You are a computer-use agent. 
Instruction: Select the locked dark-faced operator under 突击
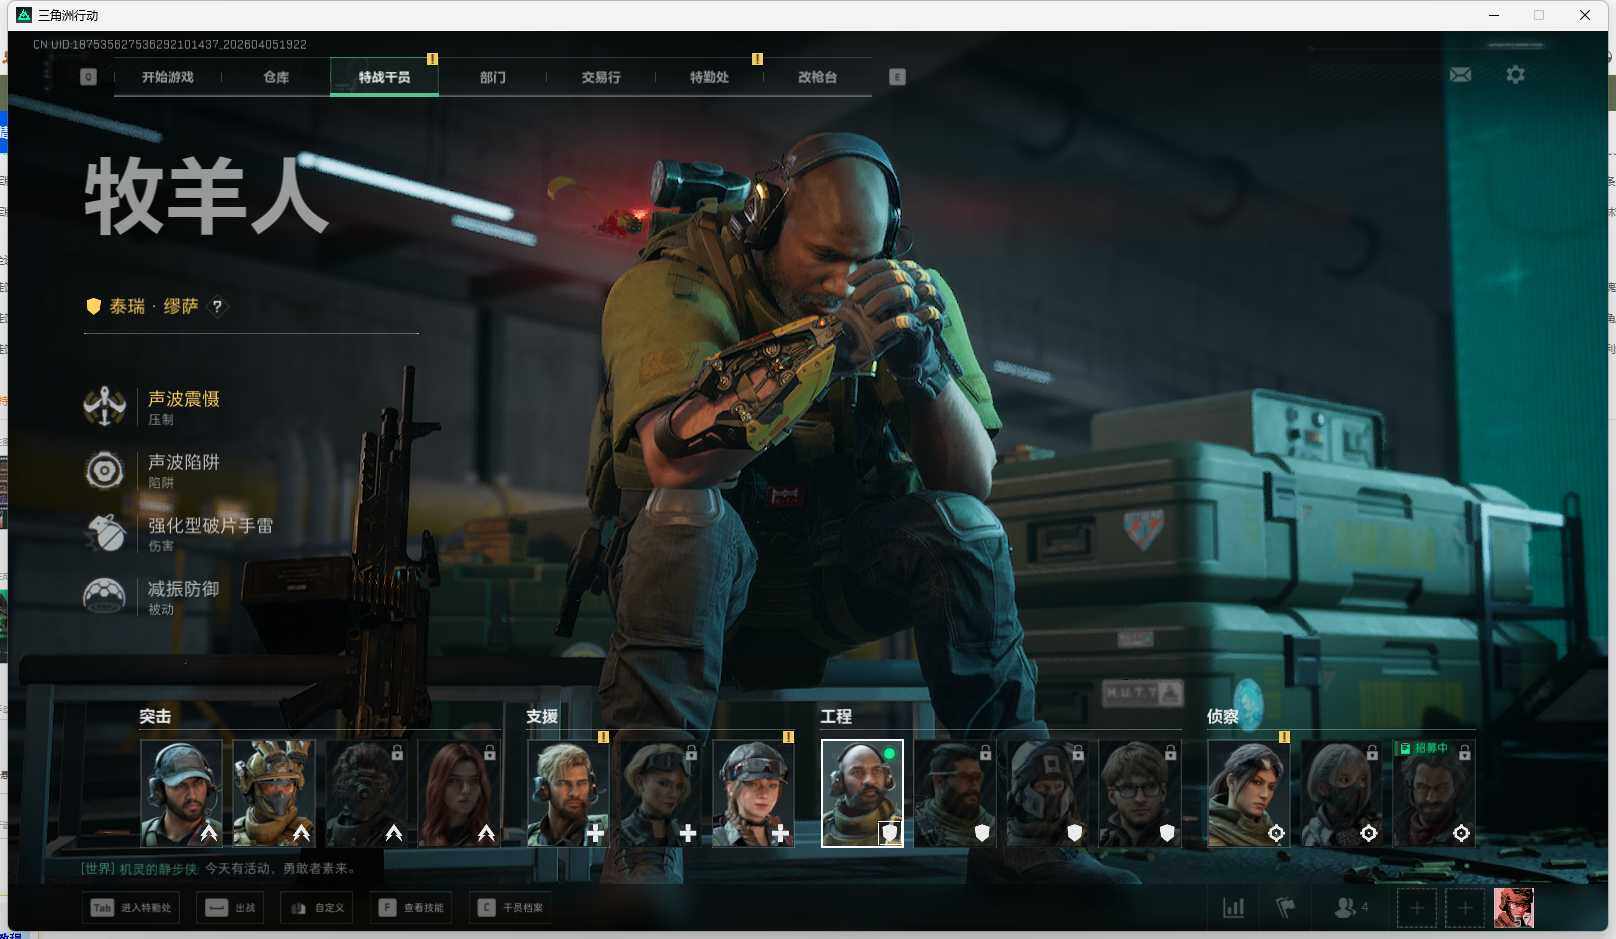tap(366, 793)
